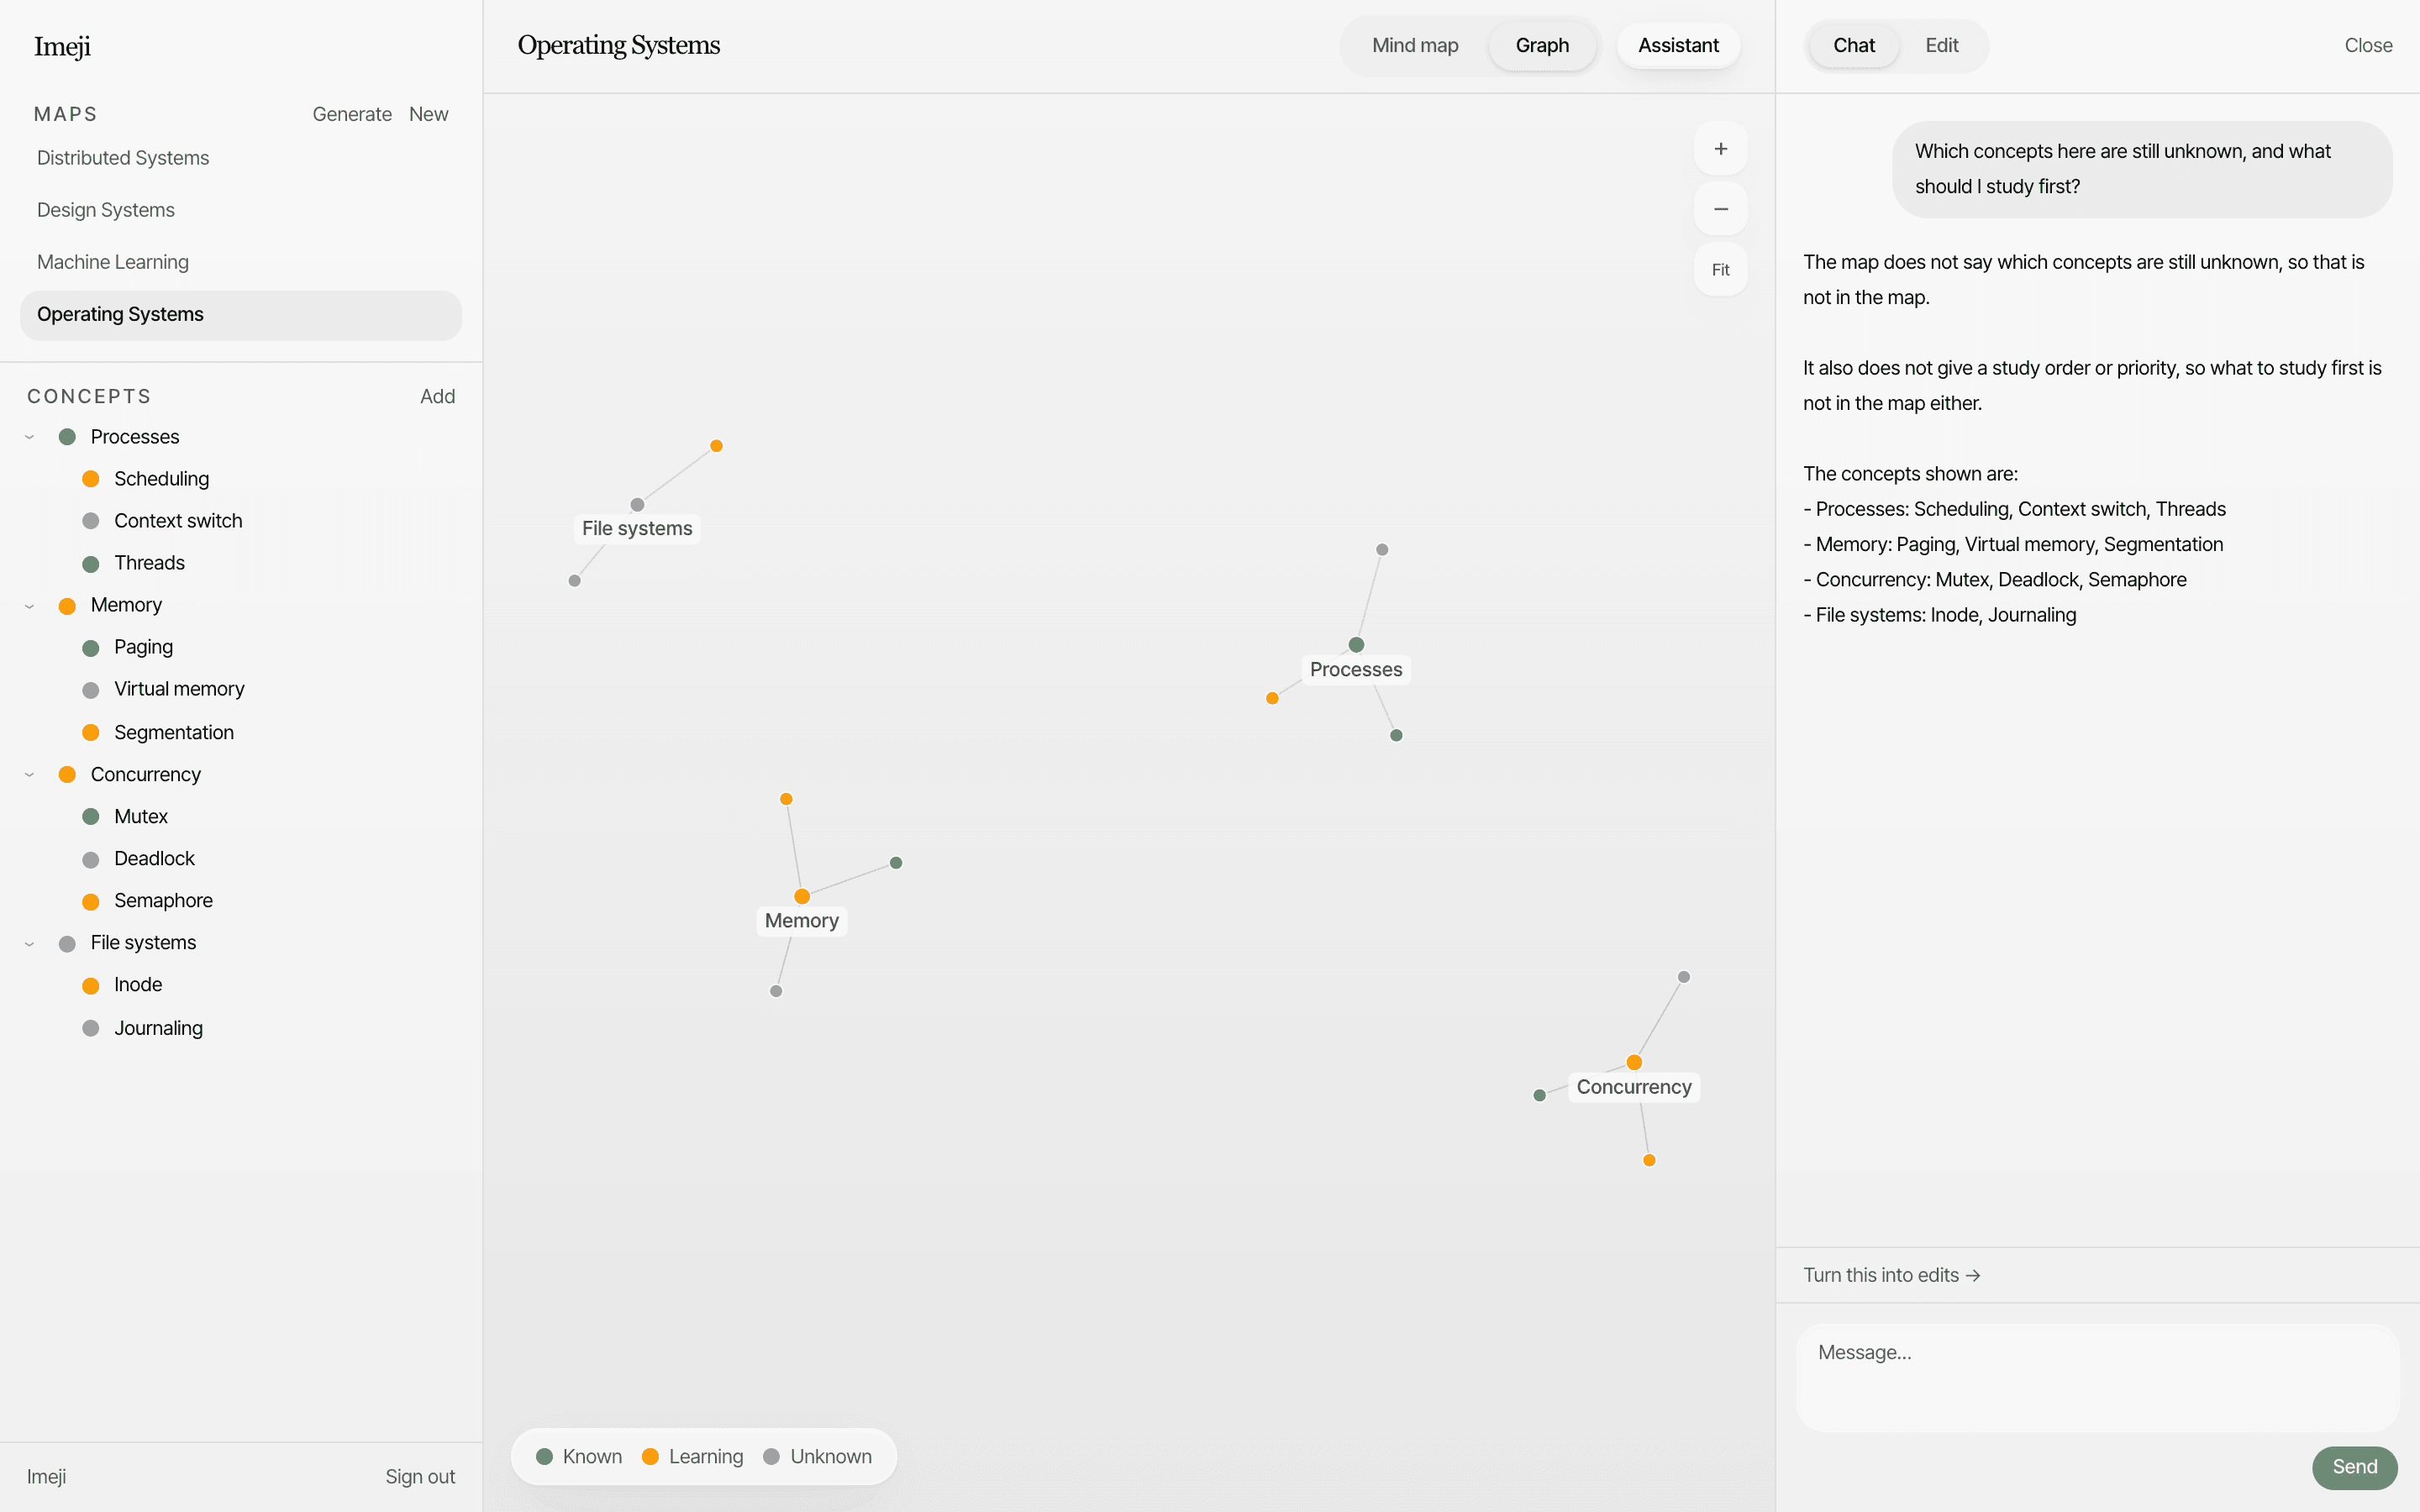Collapse the Concurrency concept group
2420x1512 pixels.
coord(30,775)
